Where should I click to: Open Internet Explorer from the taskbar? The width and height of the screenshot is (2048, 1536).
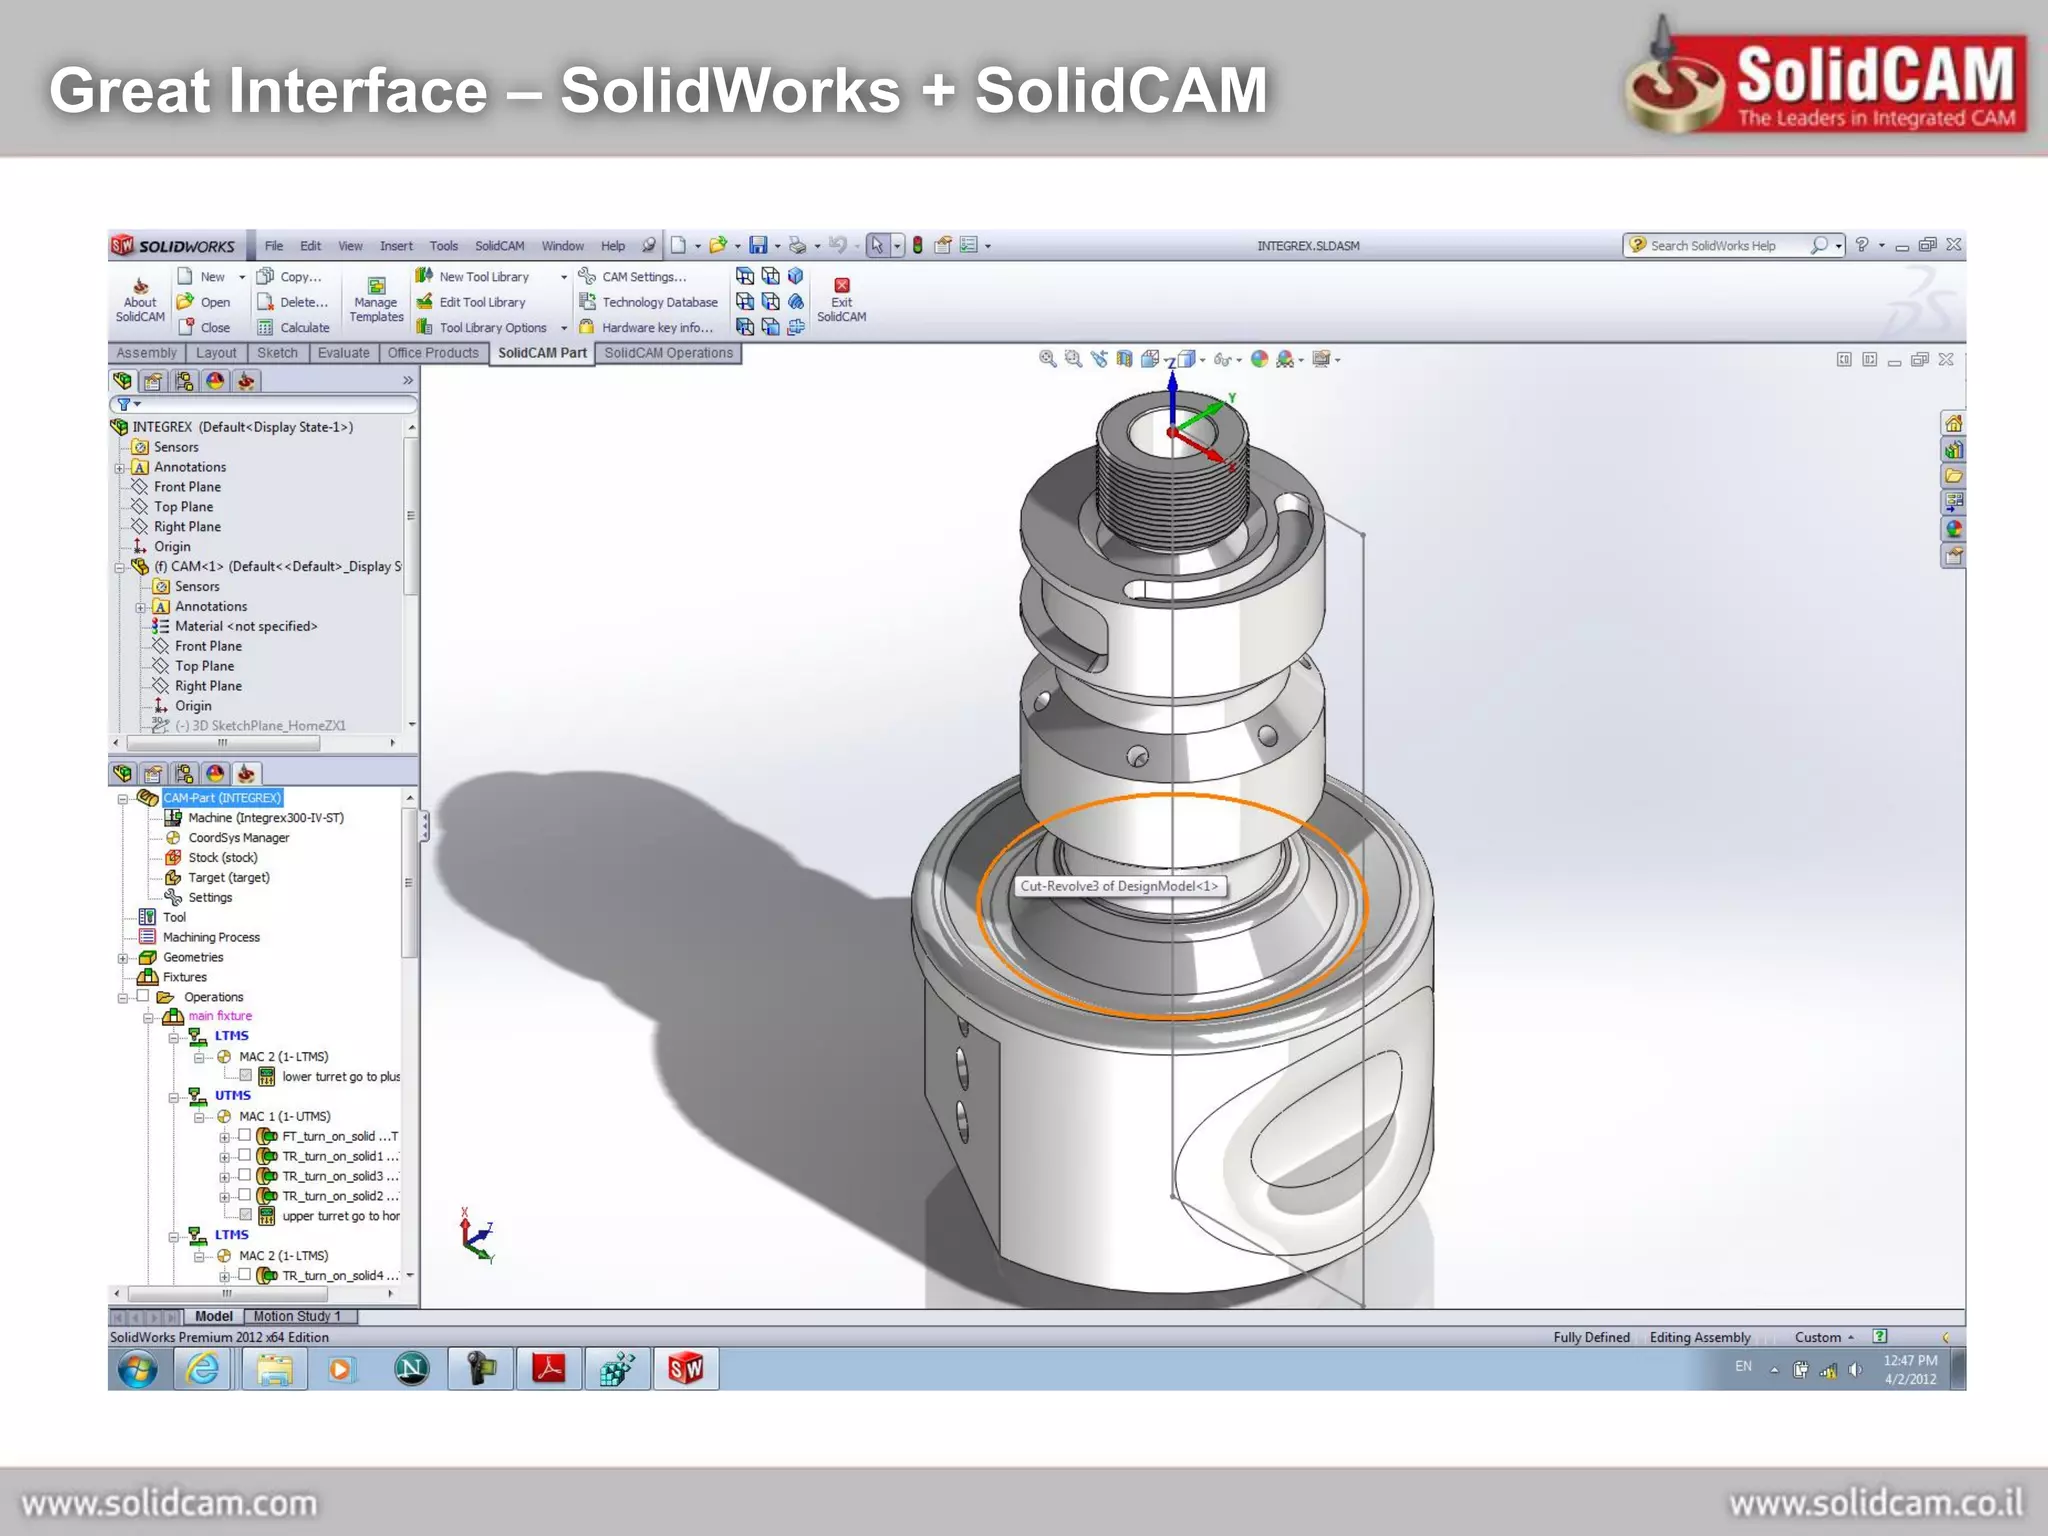click(x=204, y=1368)
